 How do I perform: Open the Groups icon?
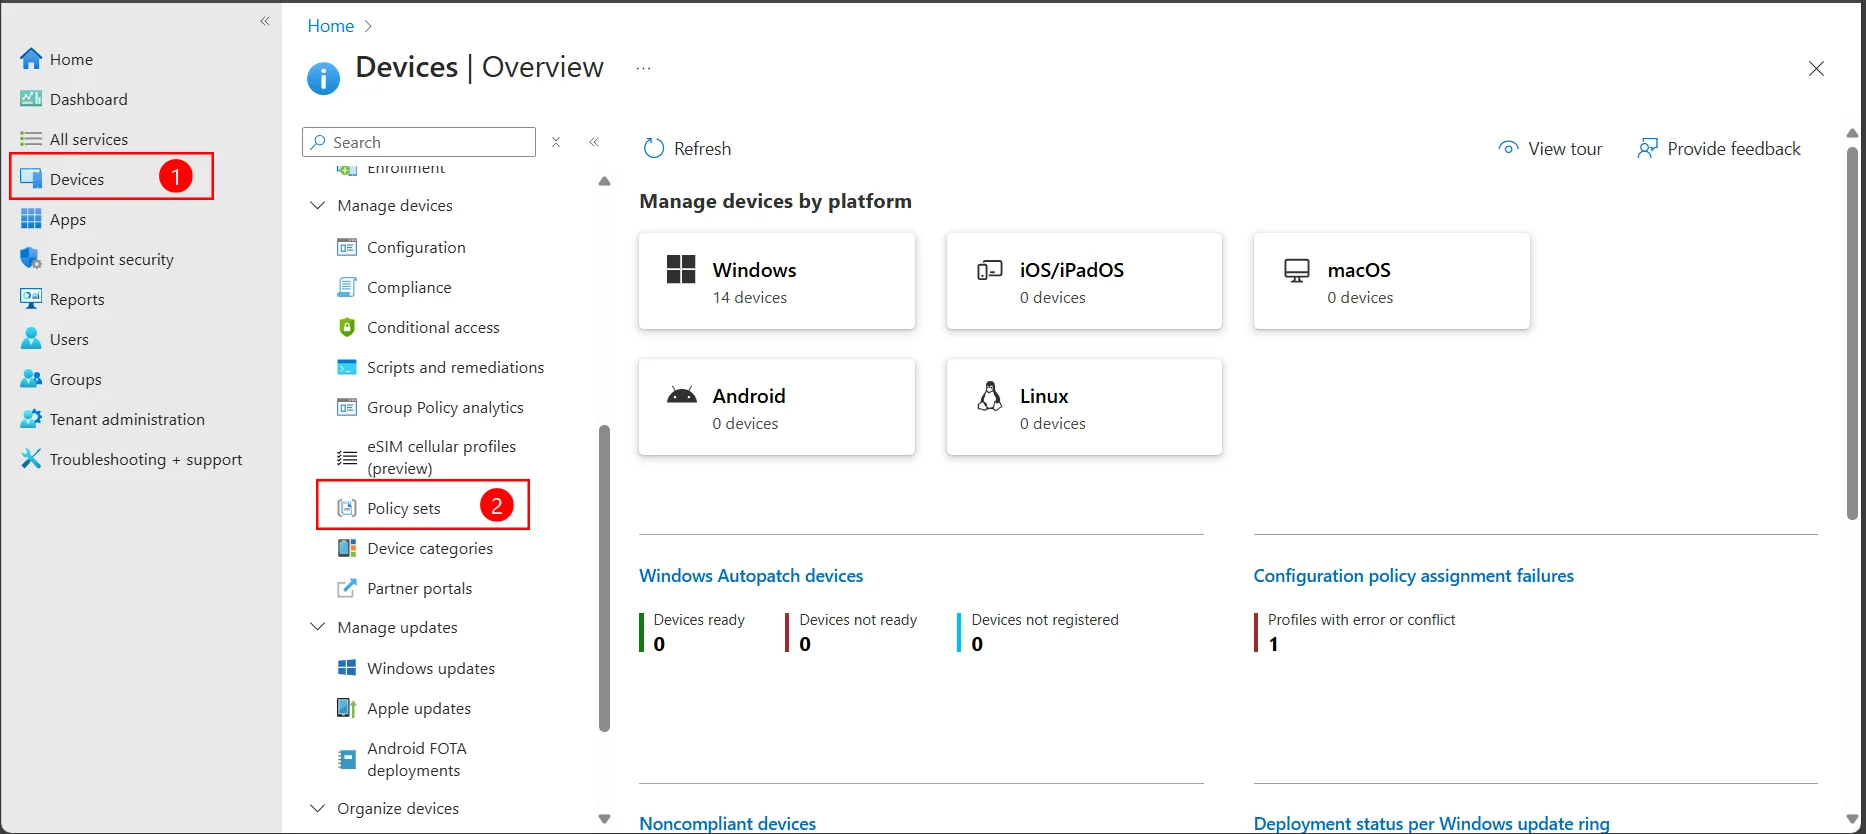(31, 379)
